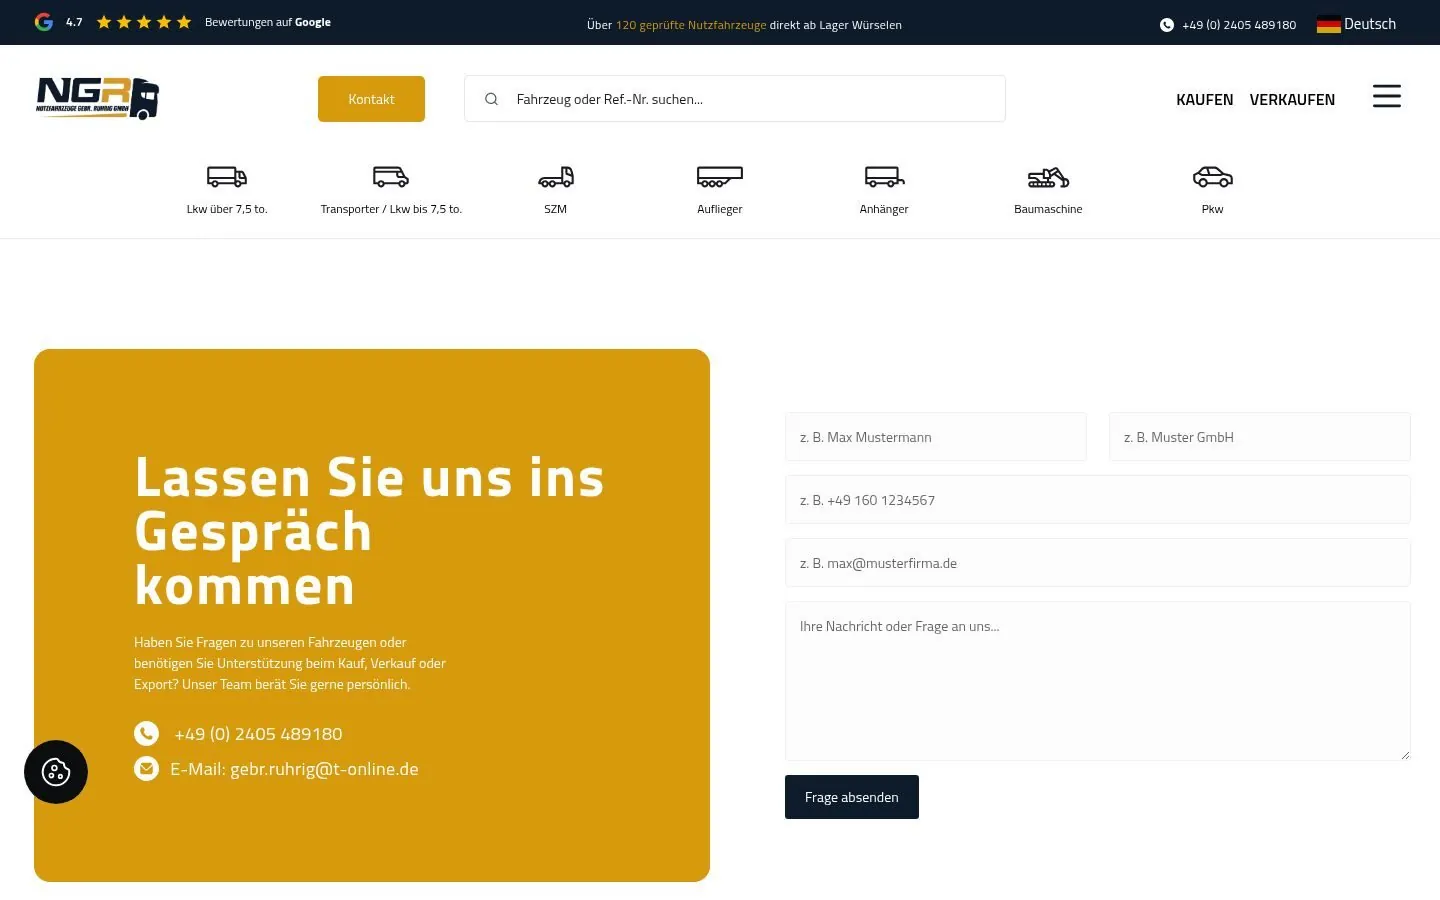The width and height of the screenshot is (1440, 900).
Task: Select the Transporter / Lkw bis 7,5 to. icon
Action: (391, 177)
